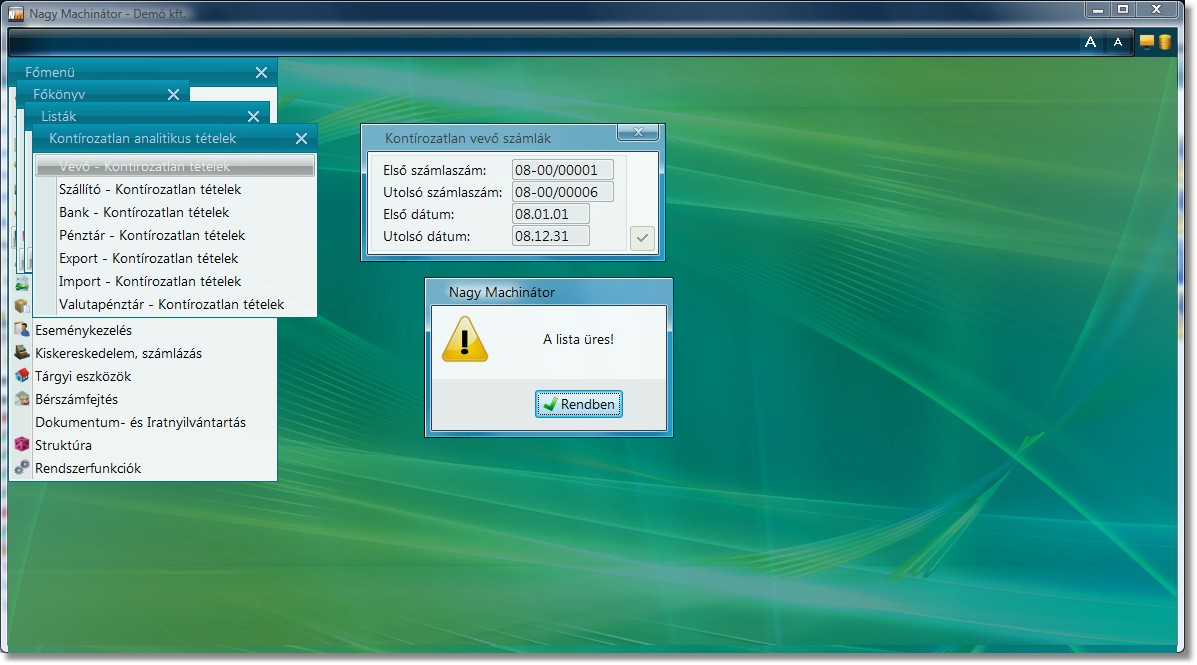
Task: Click the Utolsó számlaszám input field
Action: click(563, 192)
